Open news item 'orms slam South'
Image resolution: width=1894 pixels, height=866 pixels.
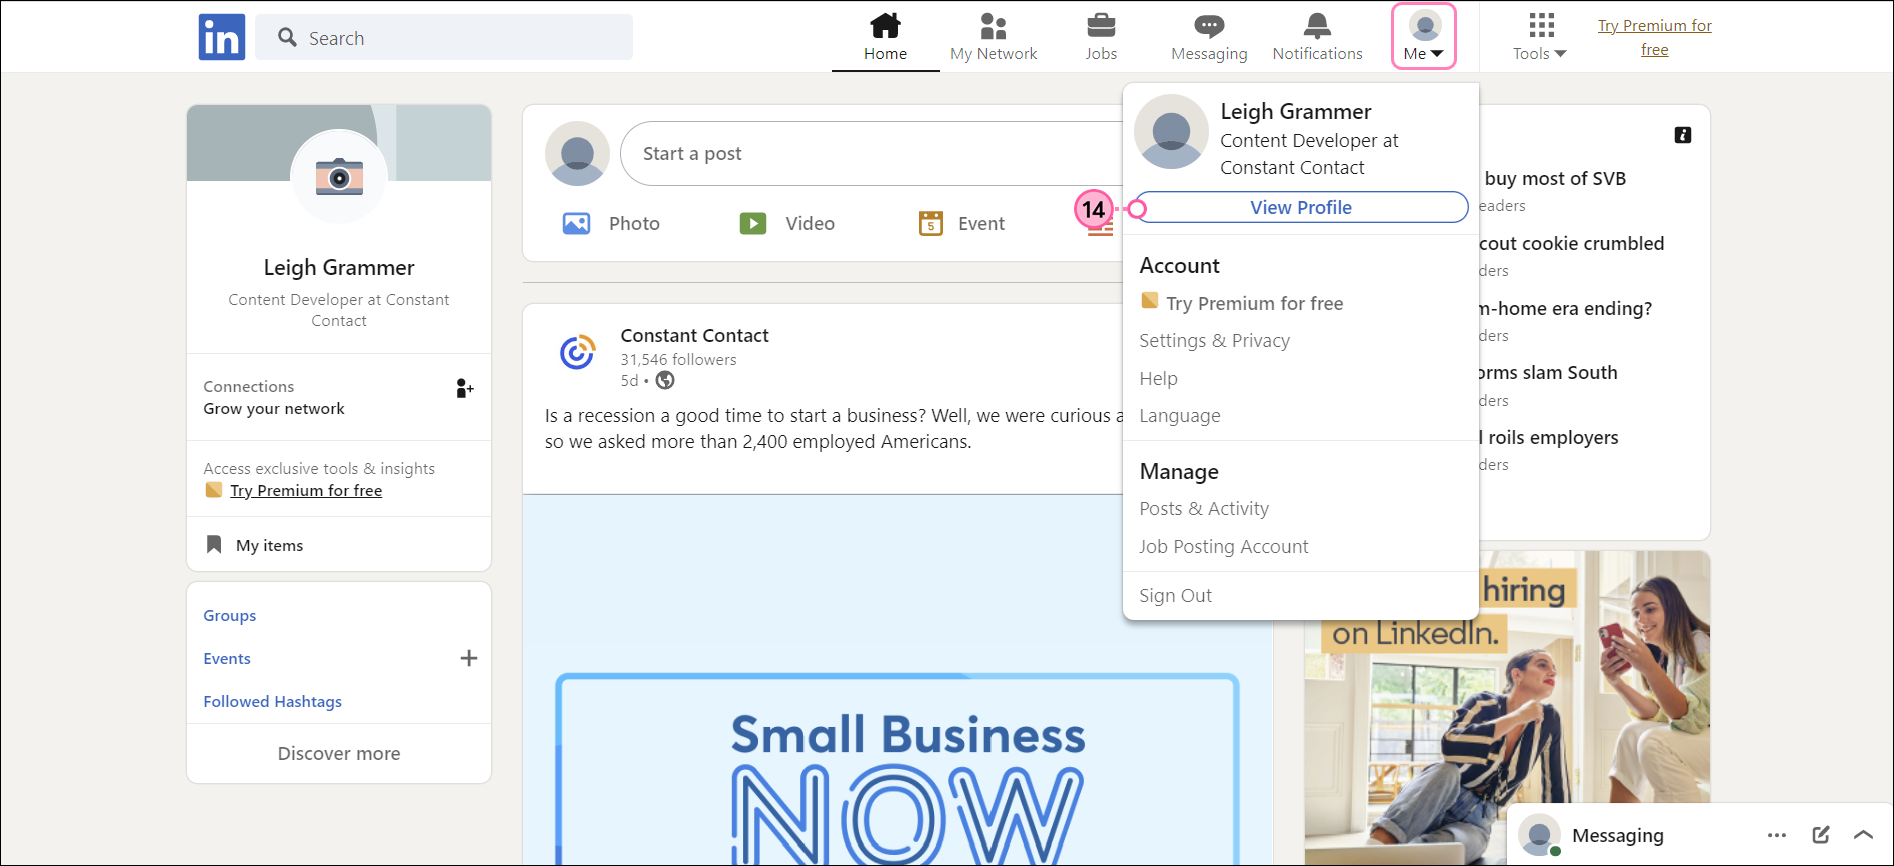[x=1548, y=373]
